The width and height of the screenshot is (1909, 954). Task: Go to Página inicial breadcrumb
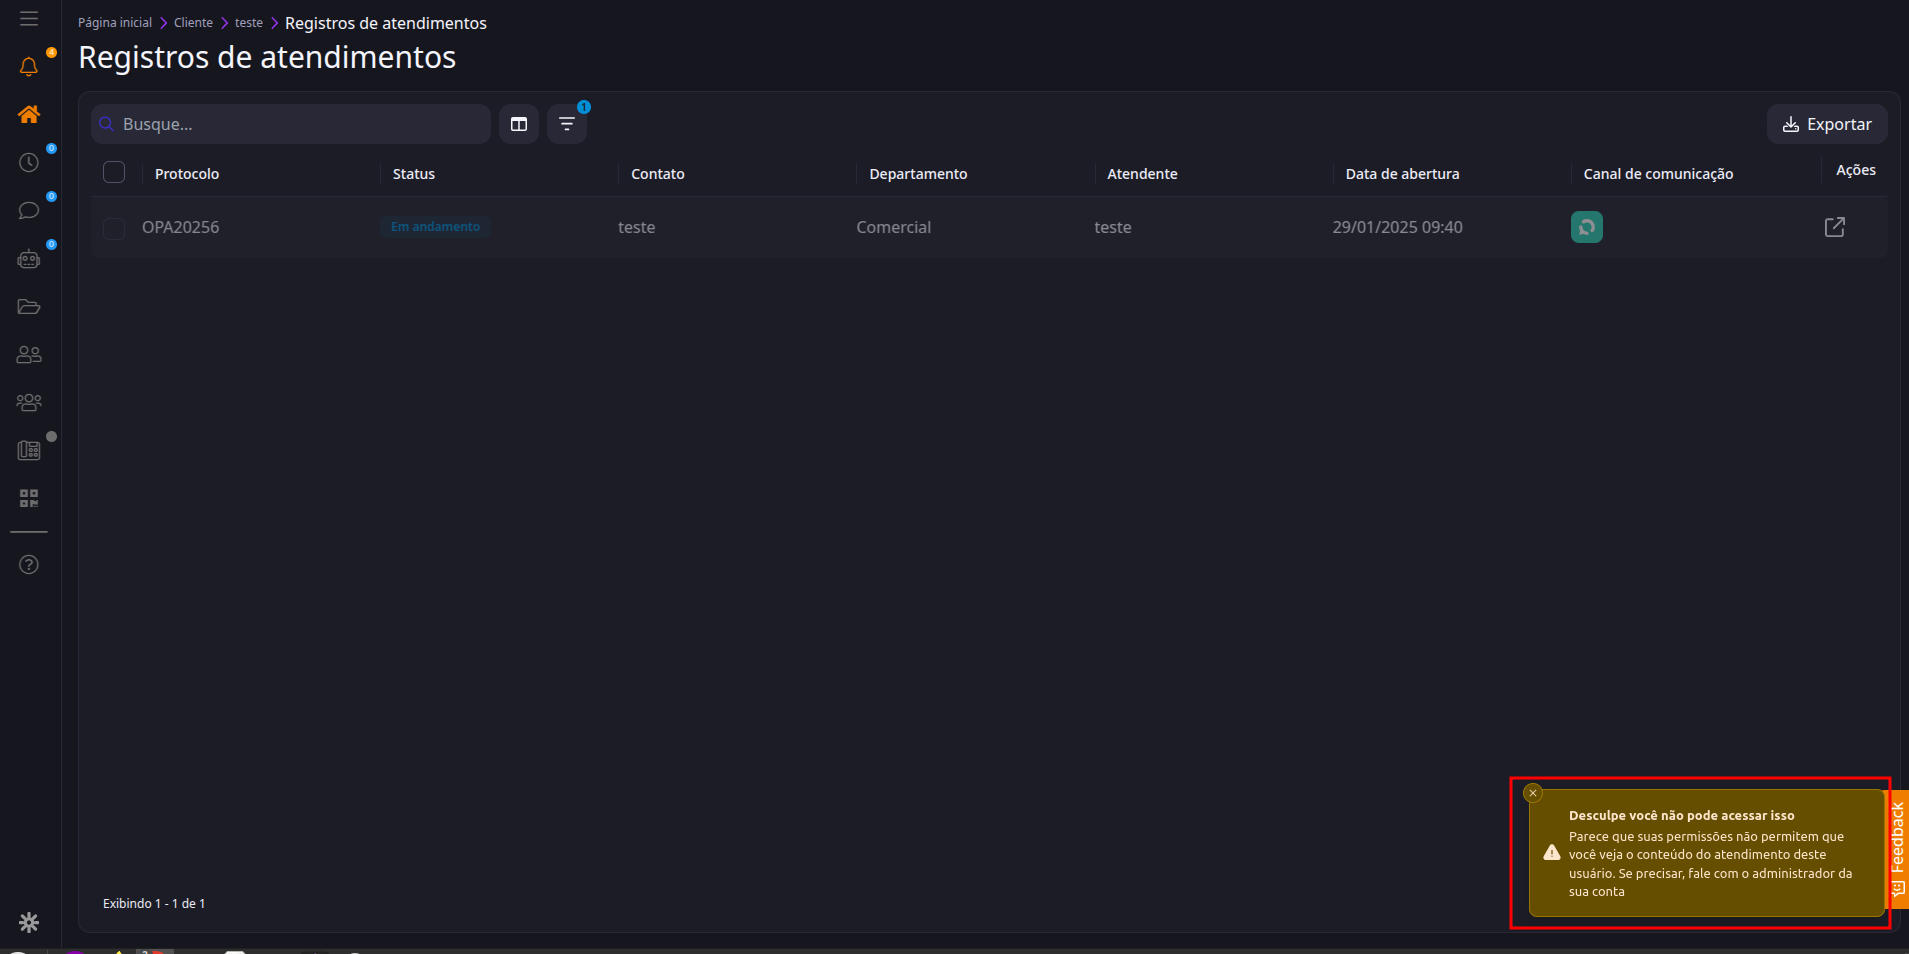click(x=115, y=23)
